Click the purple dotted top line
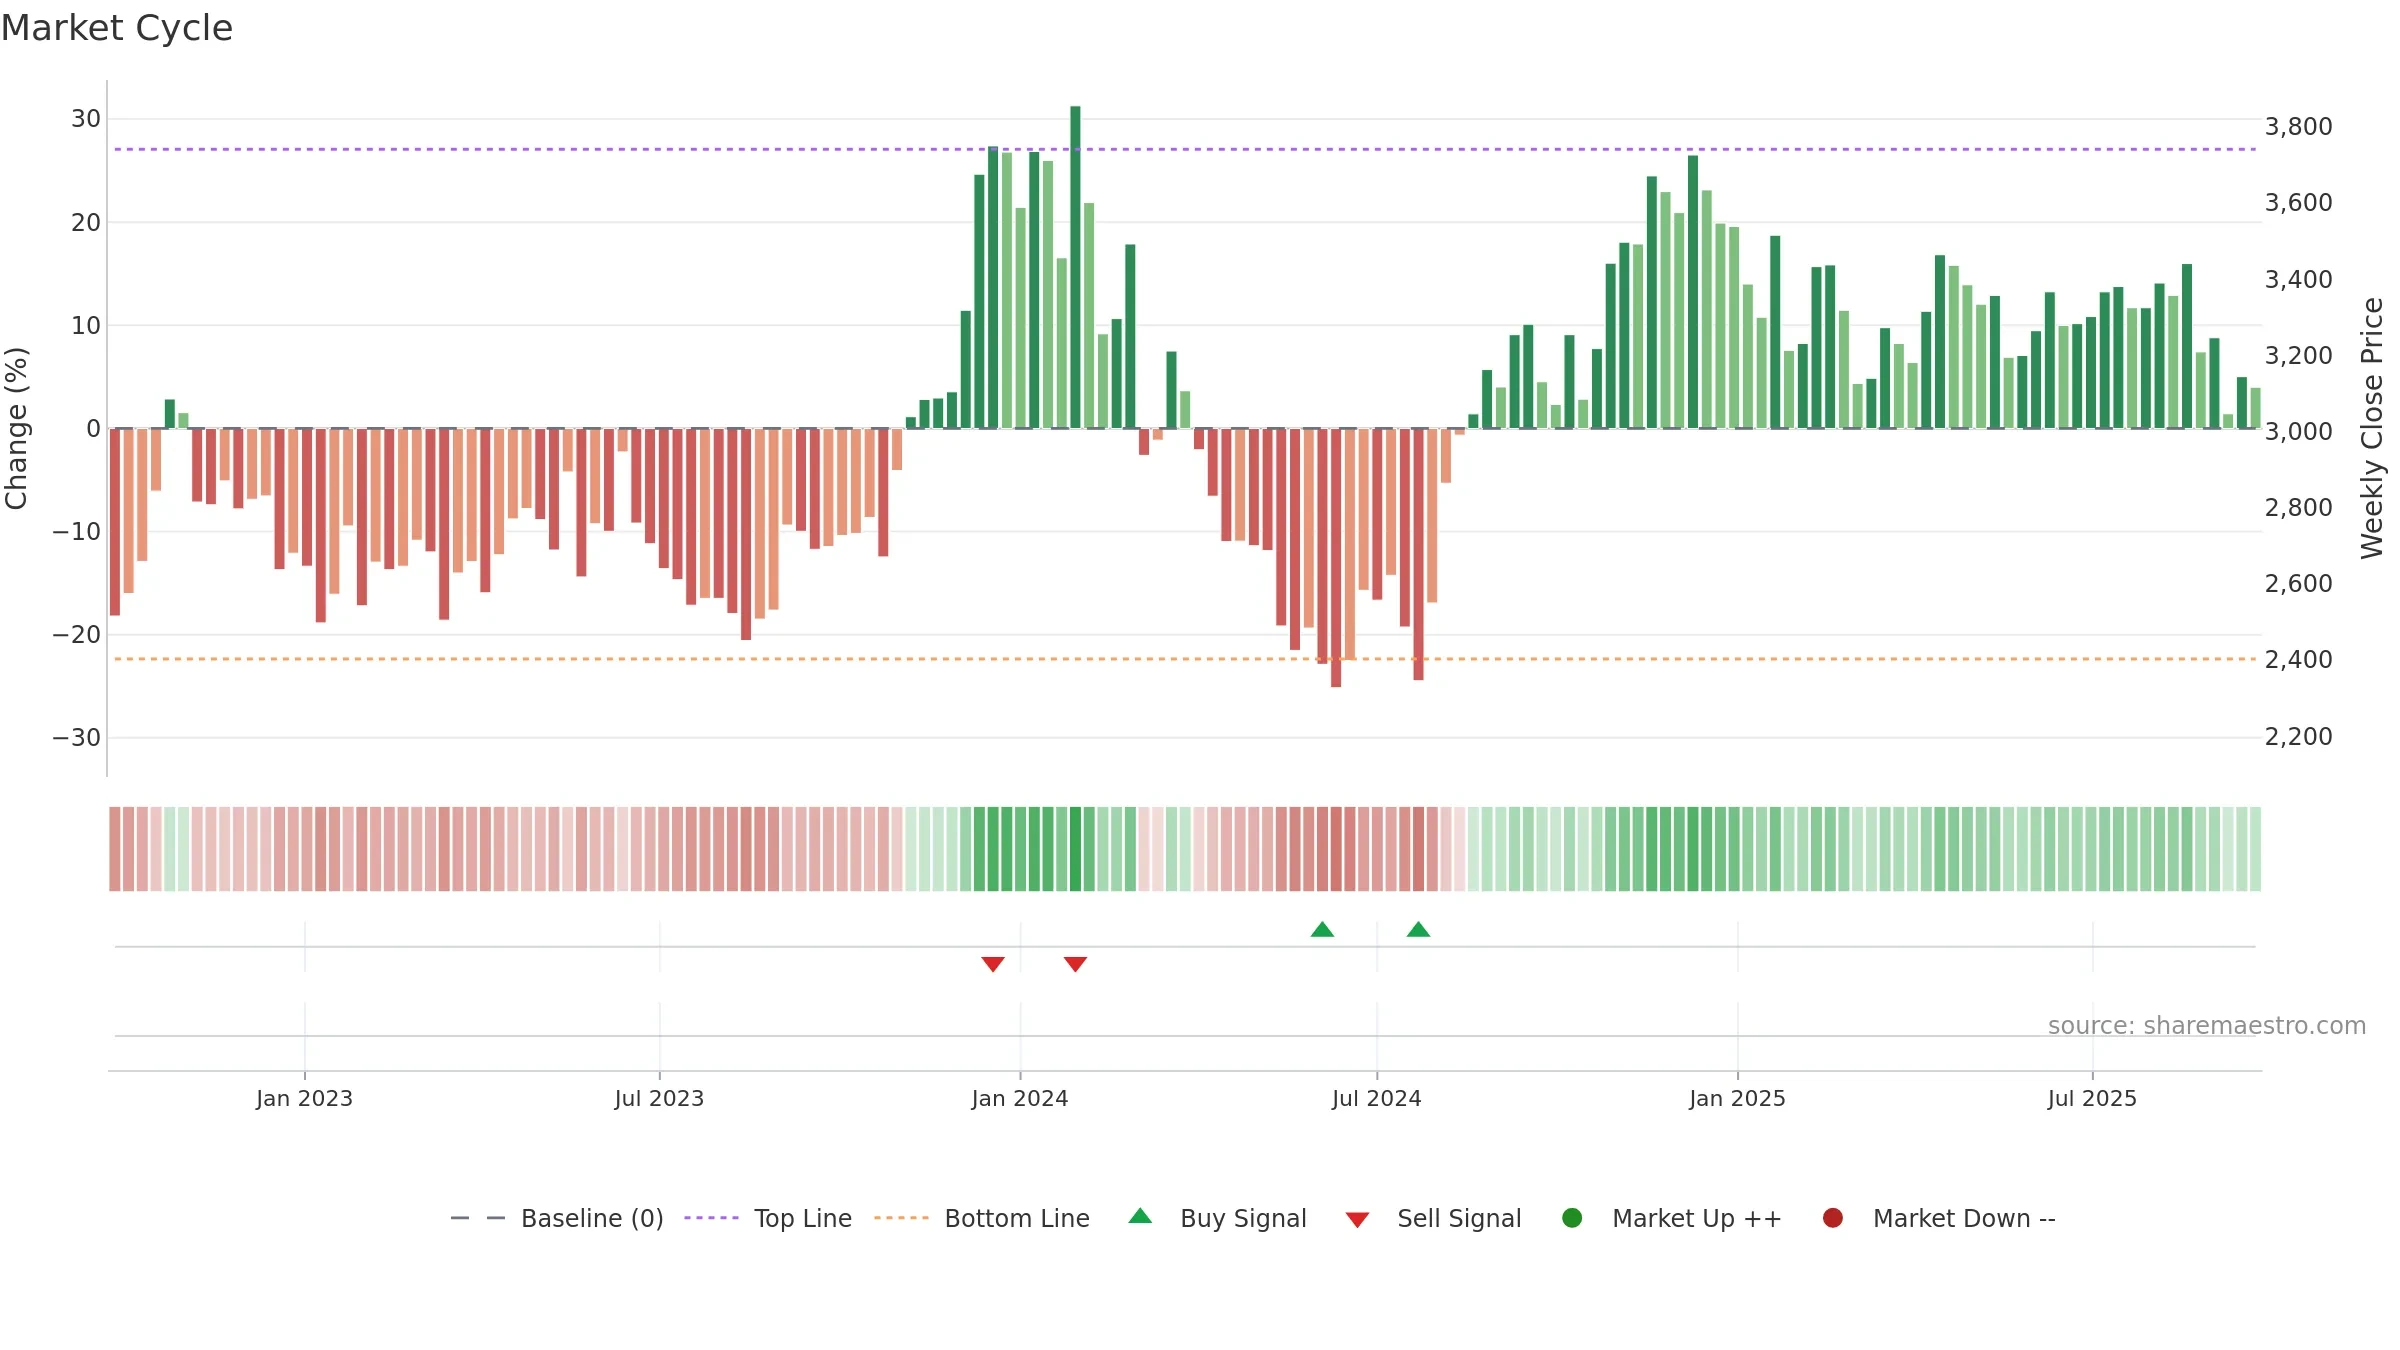 coord(1185,149)
